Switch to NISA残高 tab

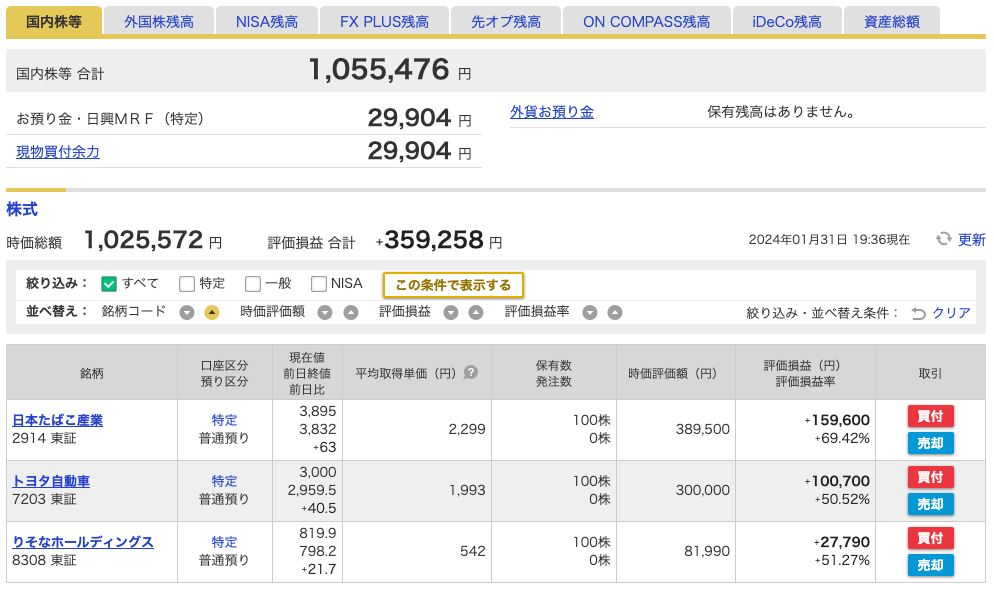267,22
